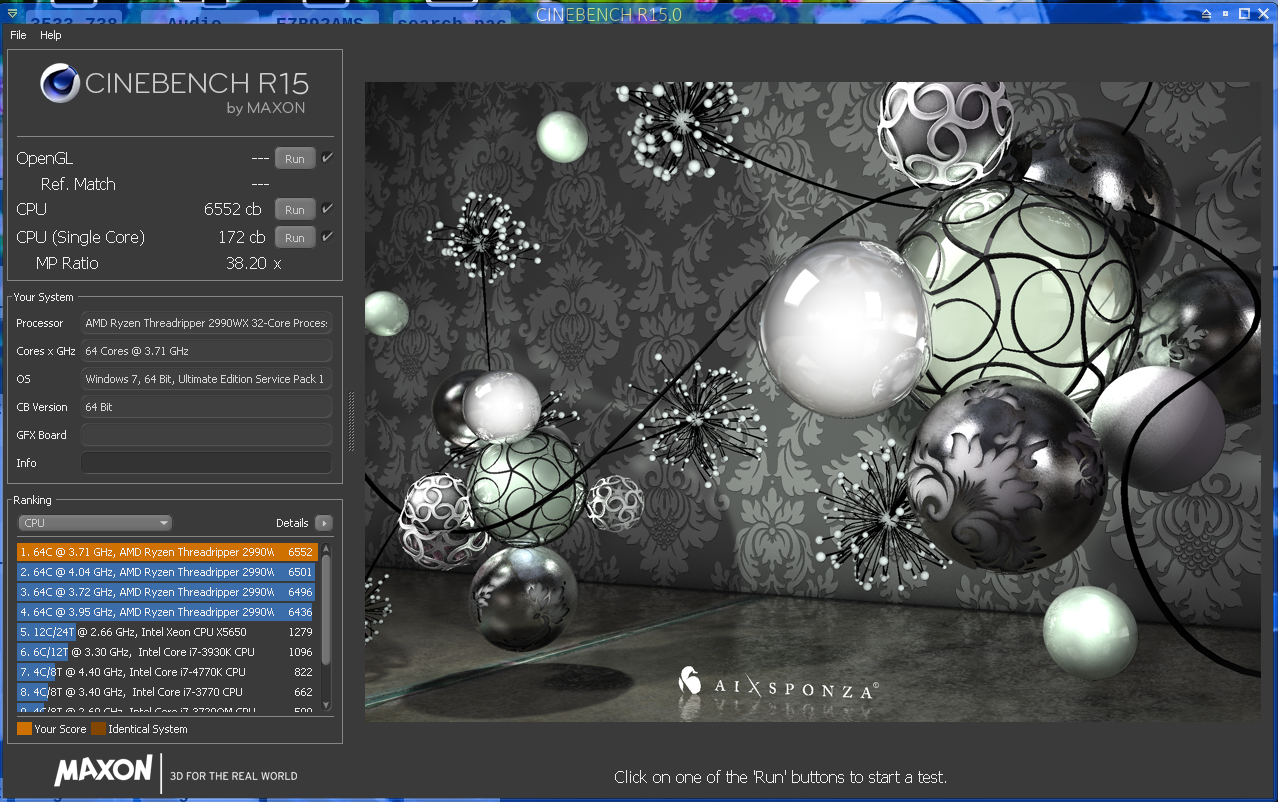Image resolution: width=1278 pixels, height=802 pixels.
Task: Select the Intel Core i7-3930K ranking row
Action: click(x=167, y=652)
